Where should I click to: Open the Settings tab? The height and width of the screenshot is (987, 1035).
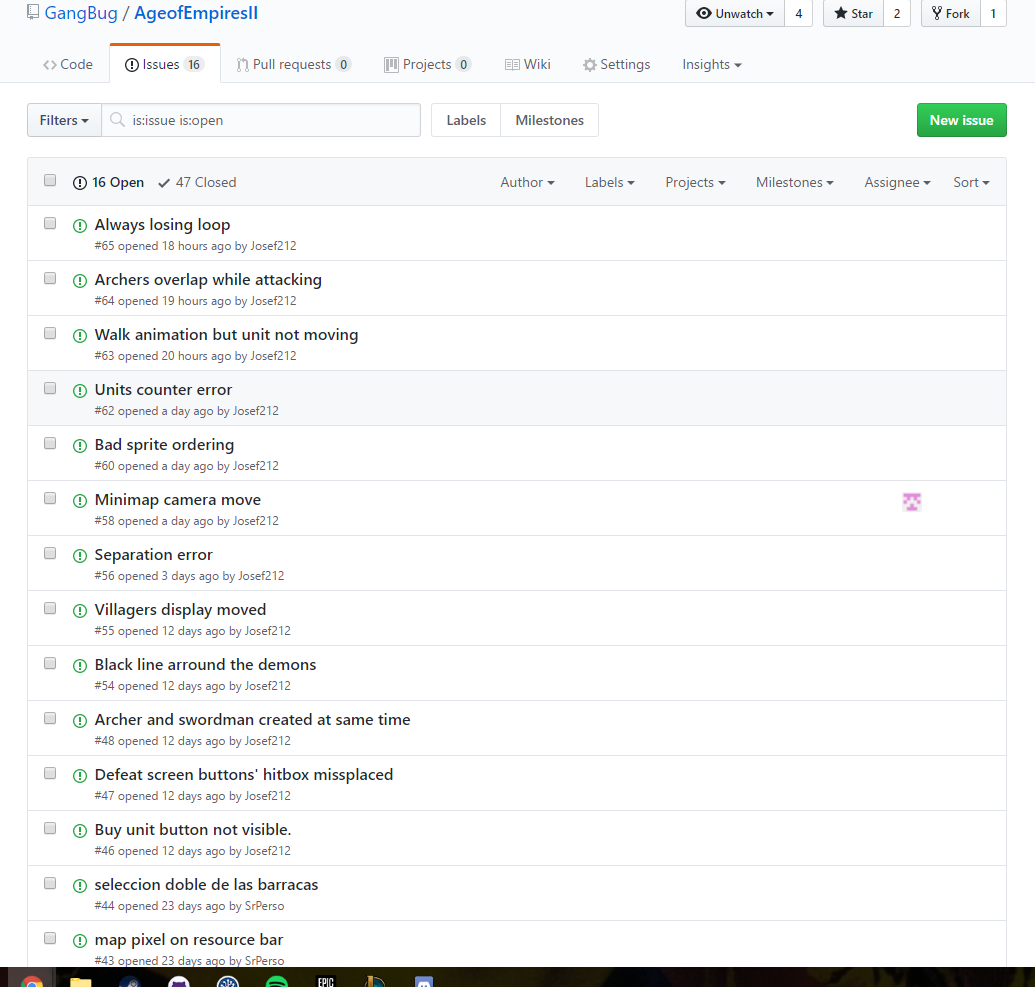(617, 65)
